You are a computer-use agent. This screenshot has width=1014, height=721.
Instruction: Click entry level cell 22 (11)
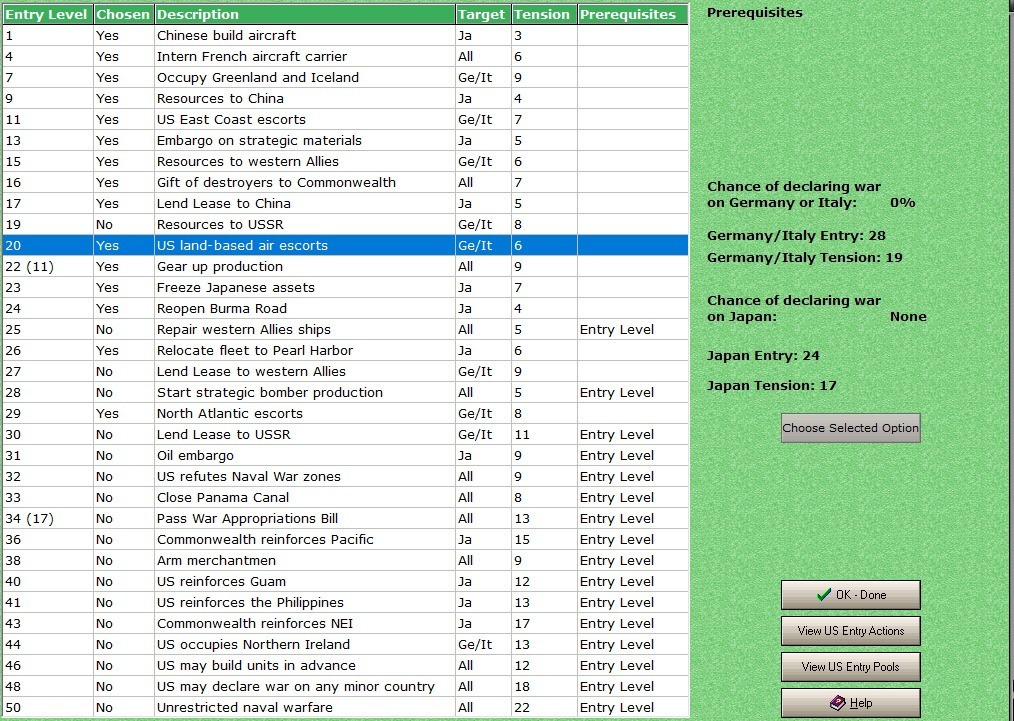[47, 267]
